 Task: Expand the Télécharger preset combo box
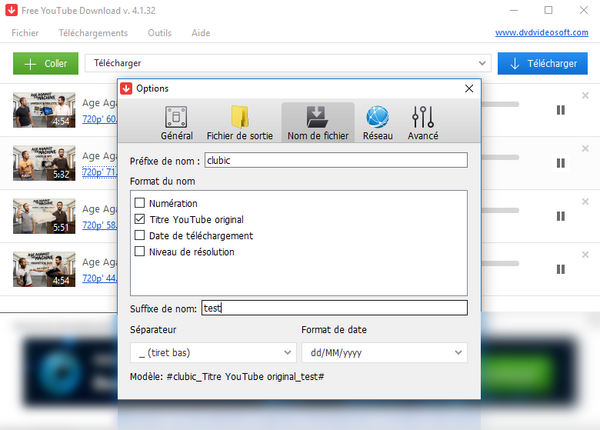tap(287, 63)
